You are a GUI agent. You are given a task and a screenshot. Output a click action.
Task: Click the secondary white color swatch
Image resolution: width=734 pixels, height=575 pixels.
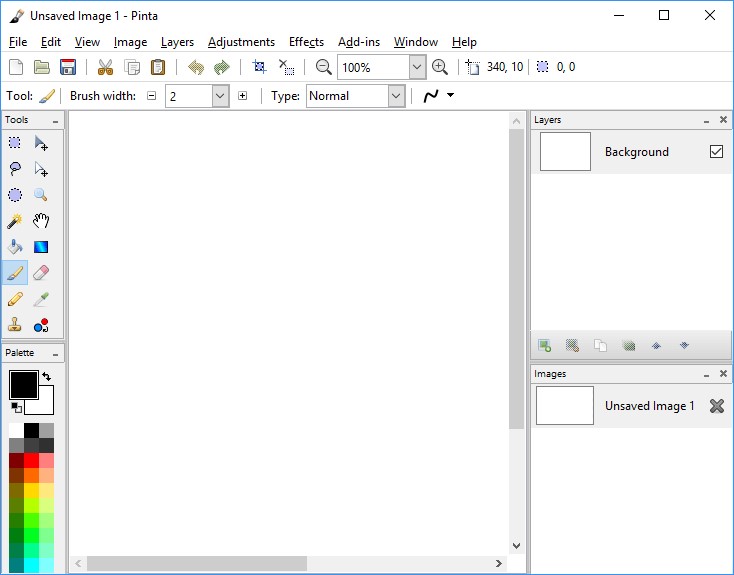click(45, 406)
